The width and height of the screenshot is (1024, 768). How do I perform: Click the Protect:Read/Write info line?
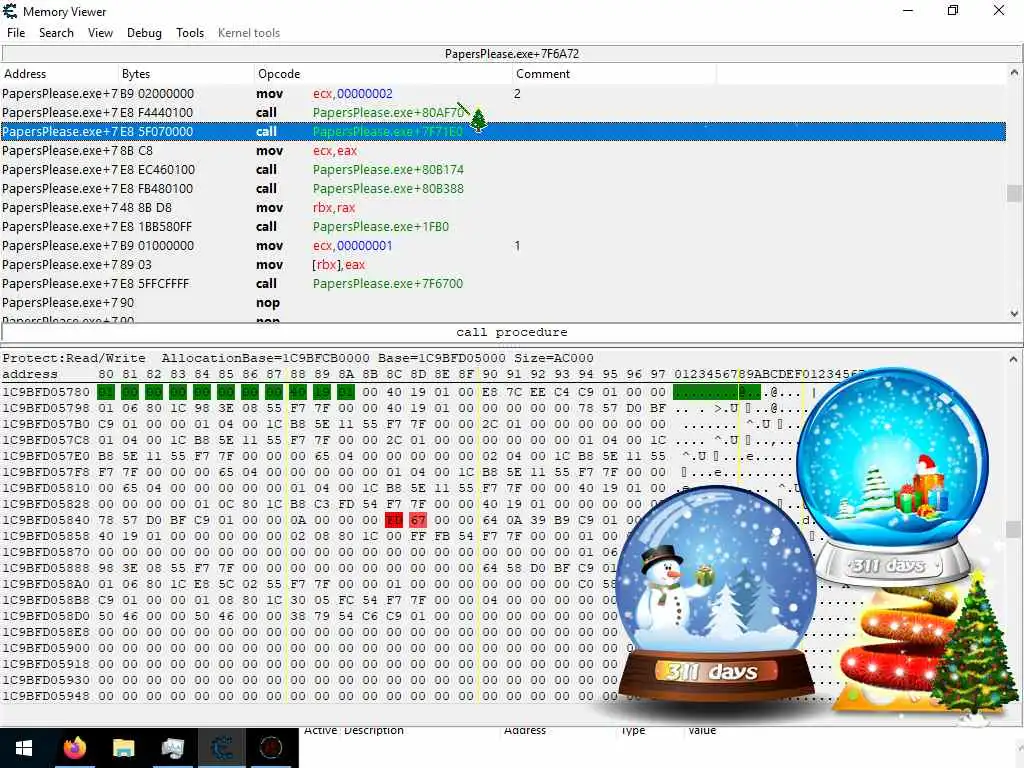(x=298, y=358)
